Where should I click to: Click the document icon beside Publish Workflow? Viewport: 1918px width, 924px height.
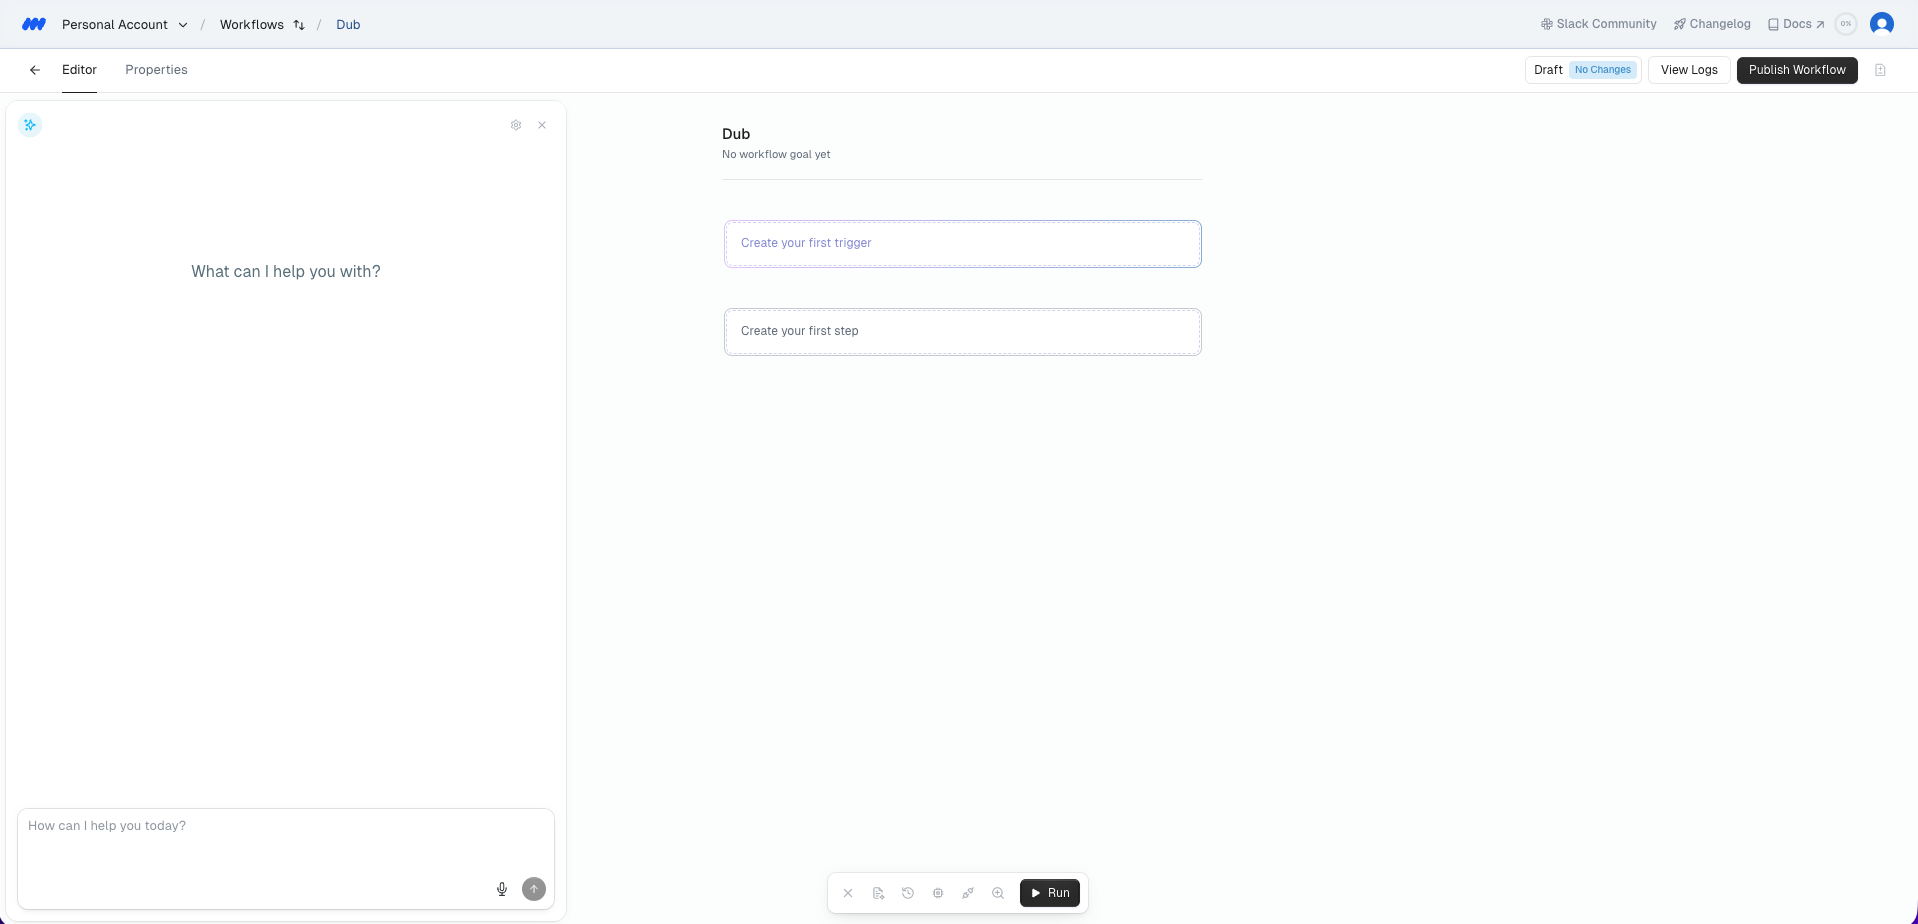point(1880,70)
